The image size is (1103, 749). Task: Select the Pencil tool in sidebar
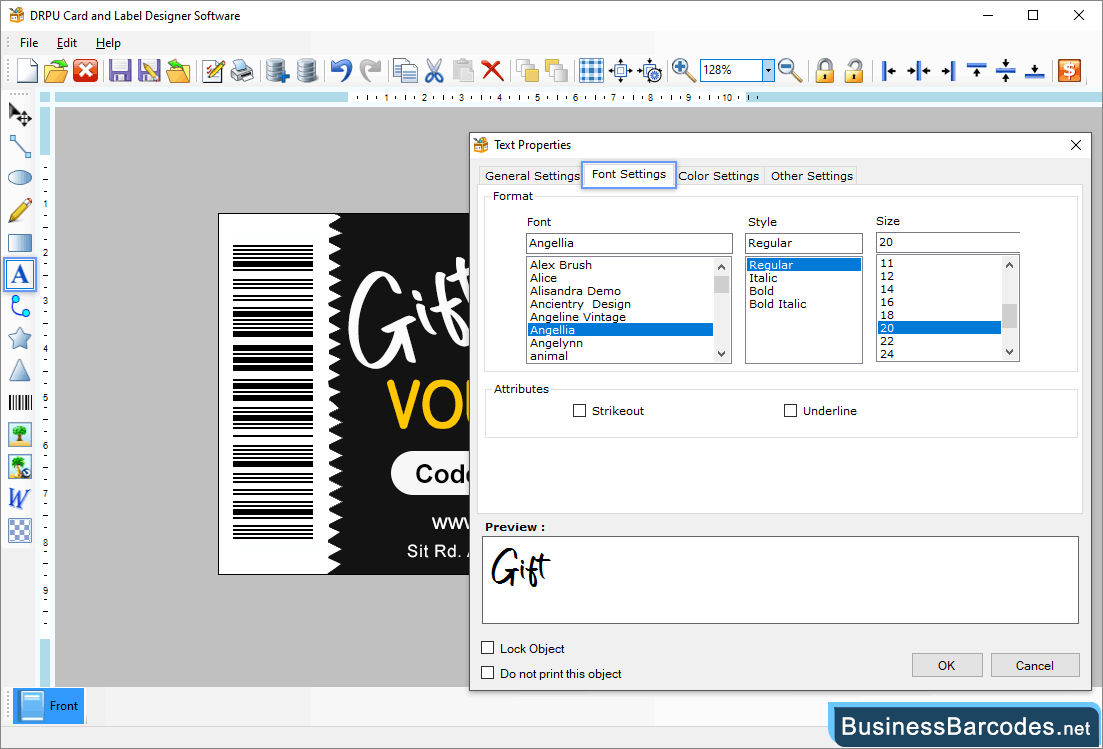20,210
